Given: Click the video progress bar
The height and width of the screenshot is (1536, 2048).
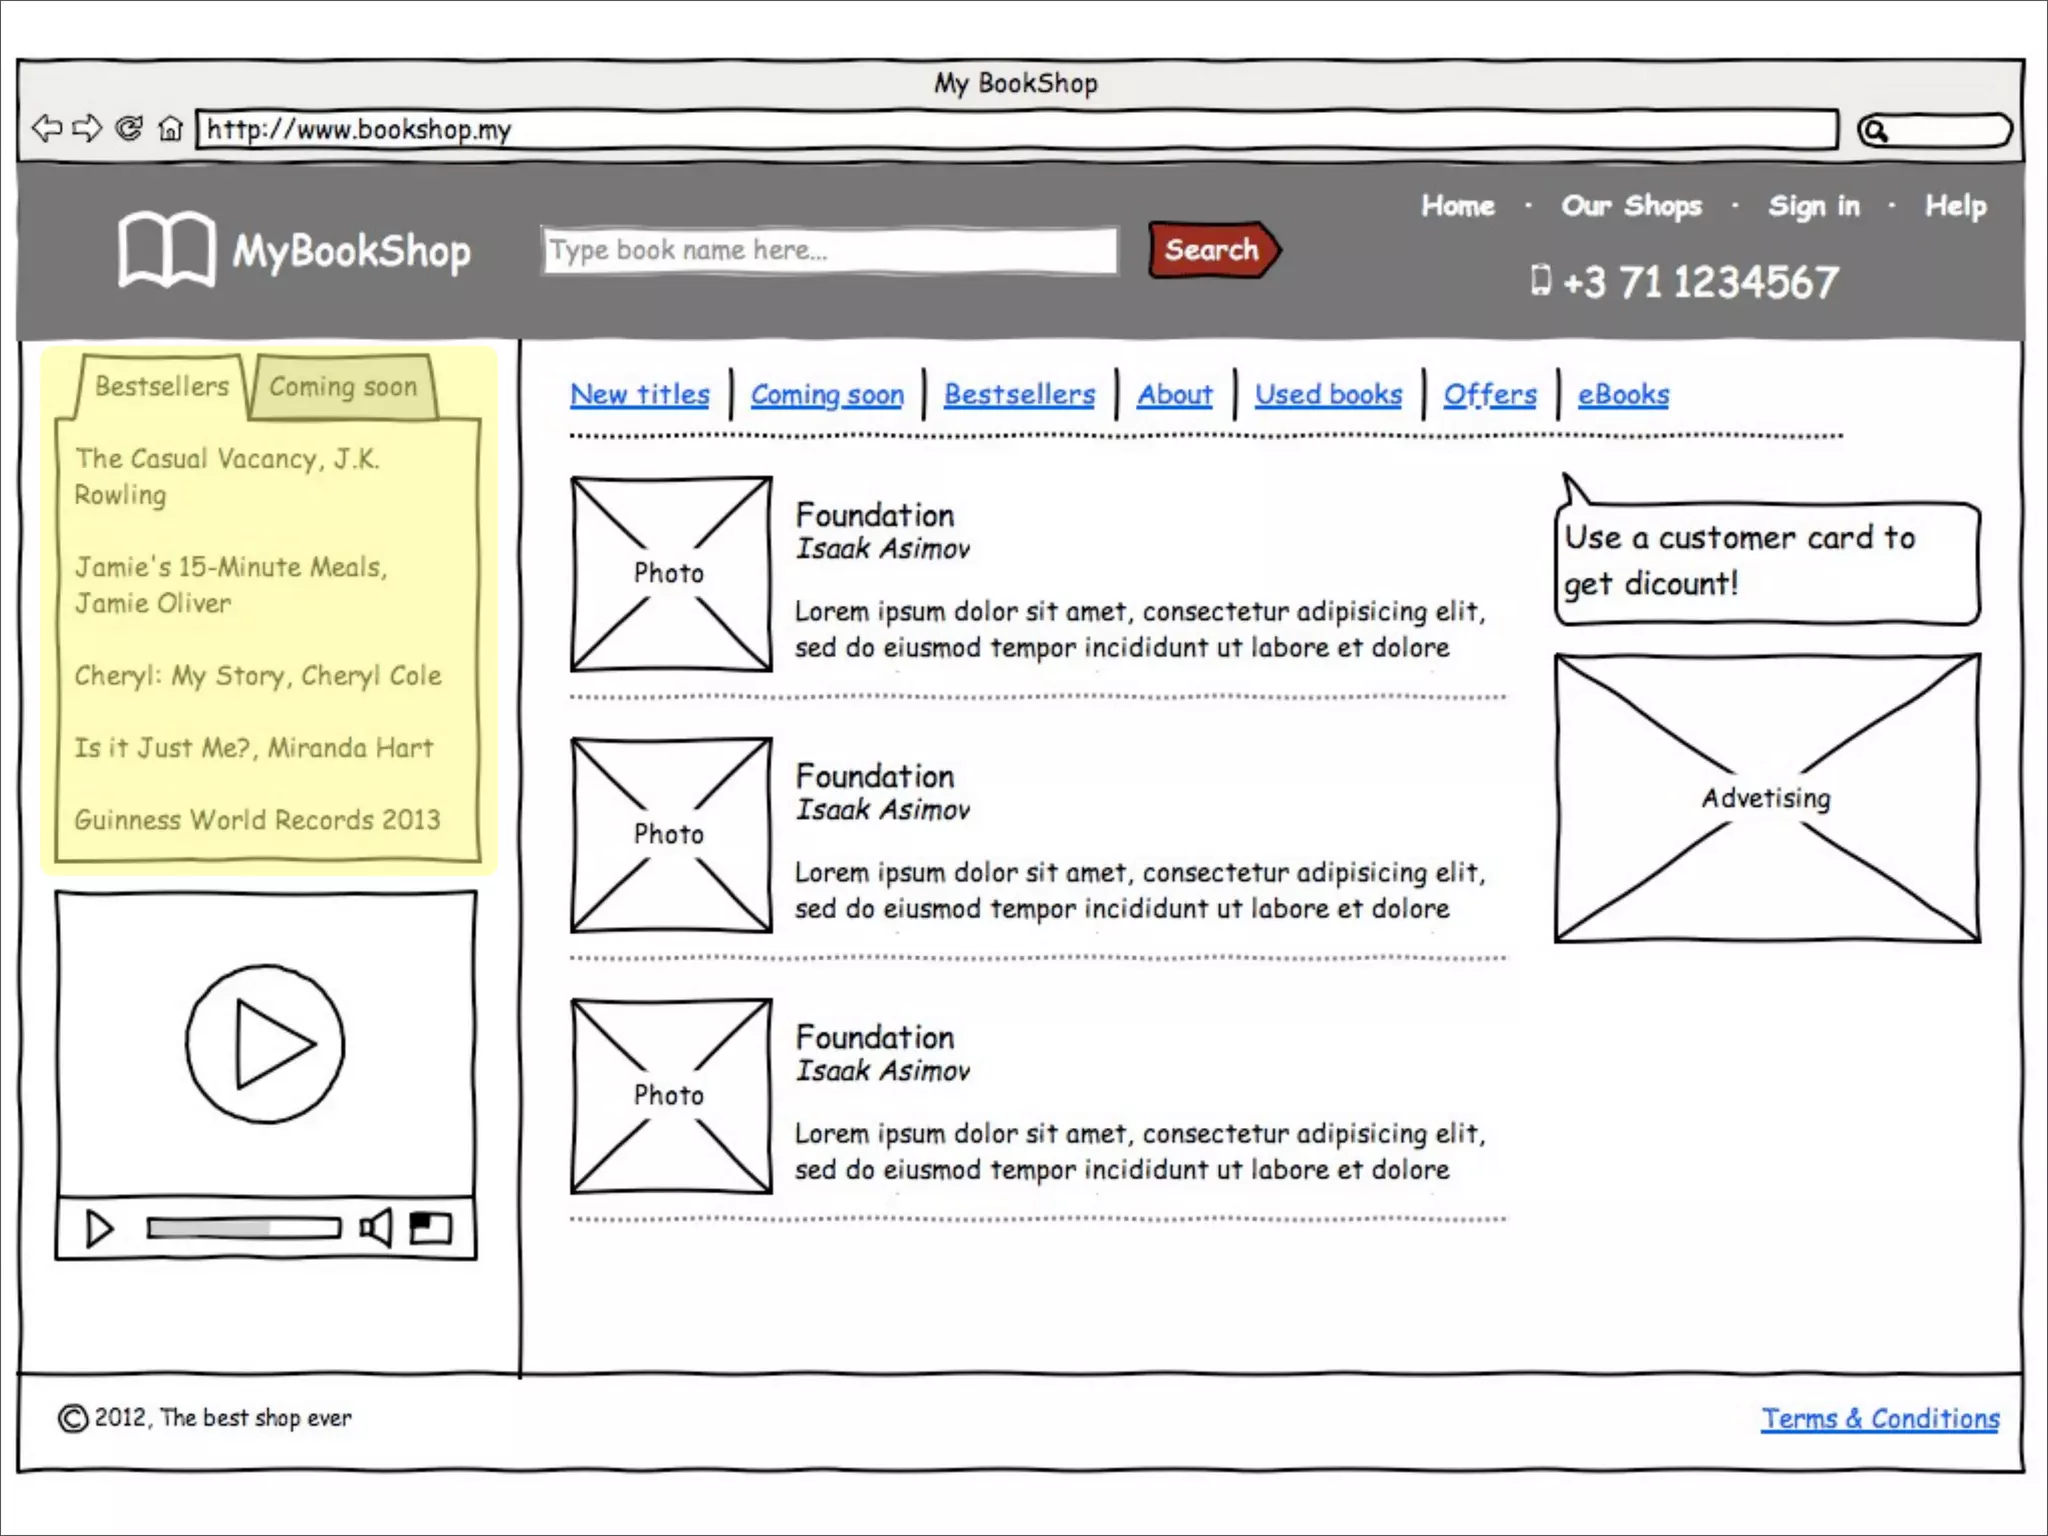Looking at the screenshot, I should 243,1228.
